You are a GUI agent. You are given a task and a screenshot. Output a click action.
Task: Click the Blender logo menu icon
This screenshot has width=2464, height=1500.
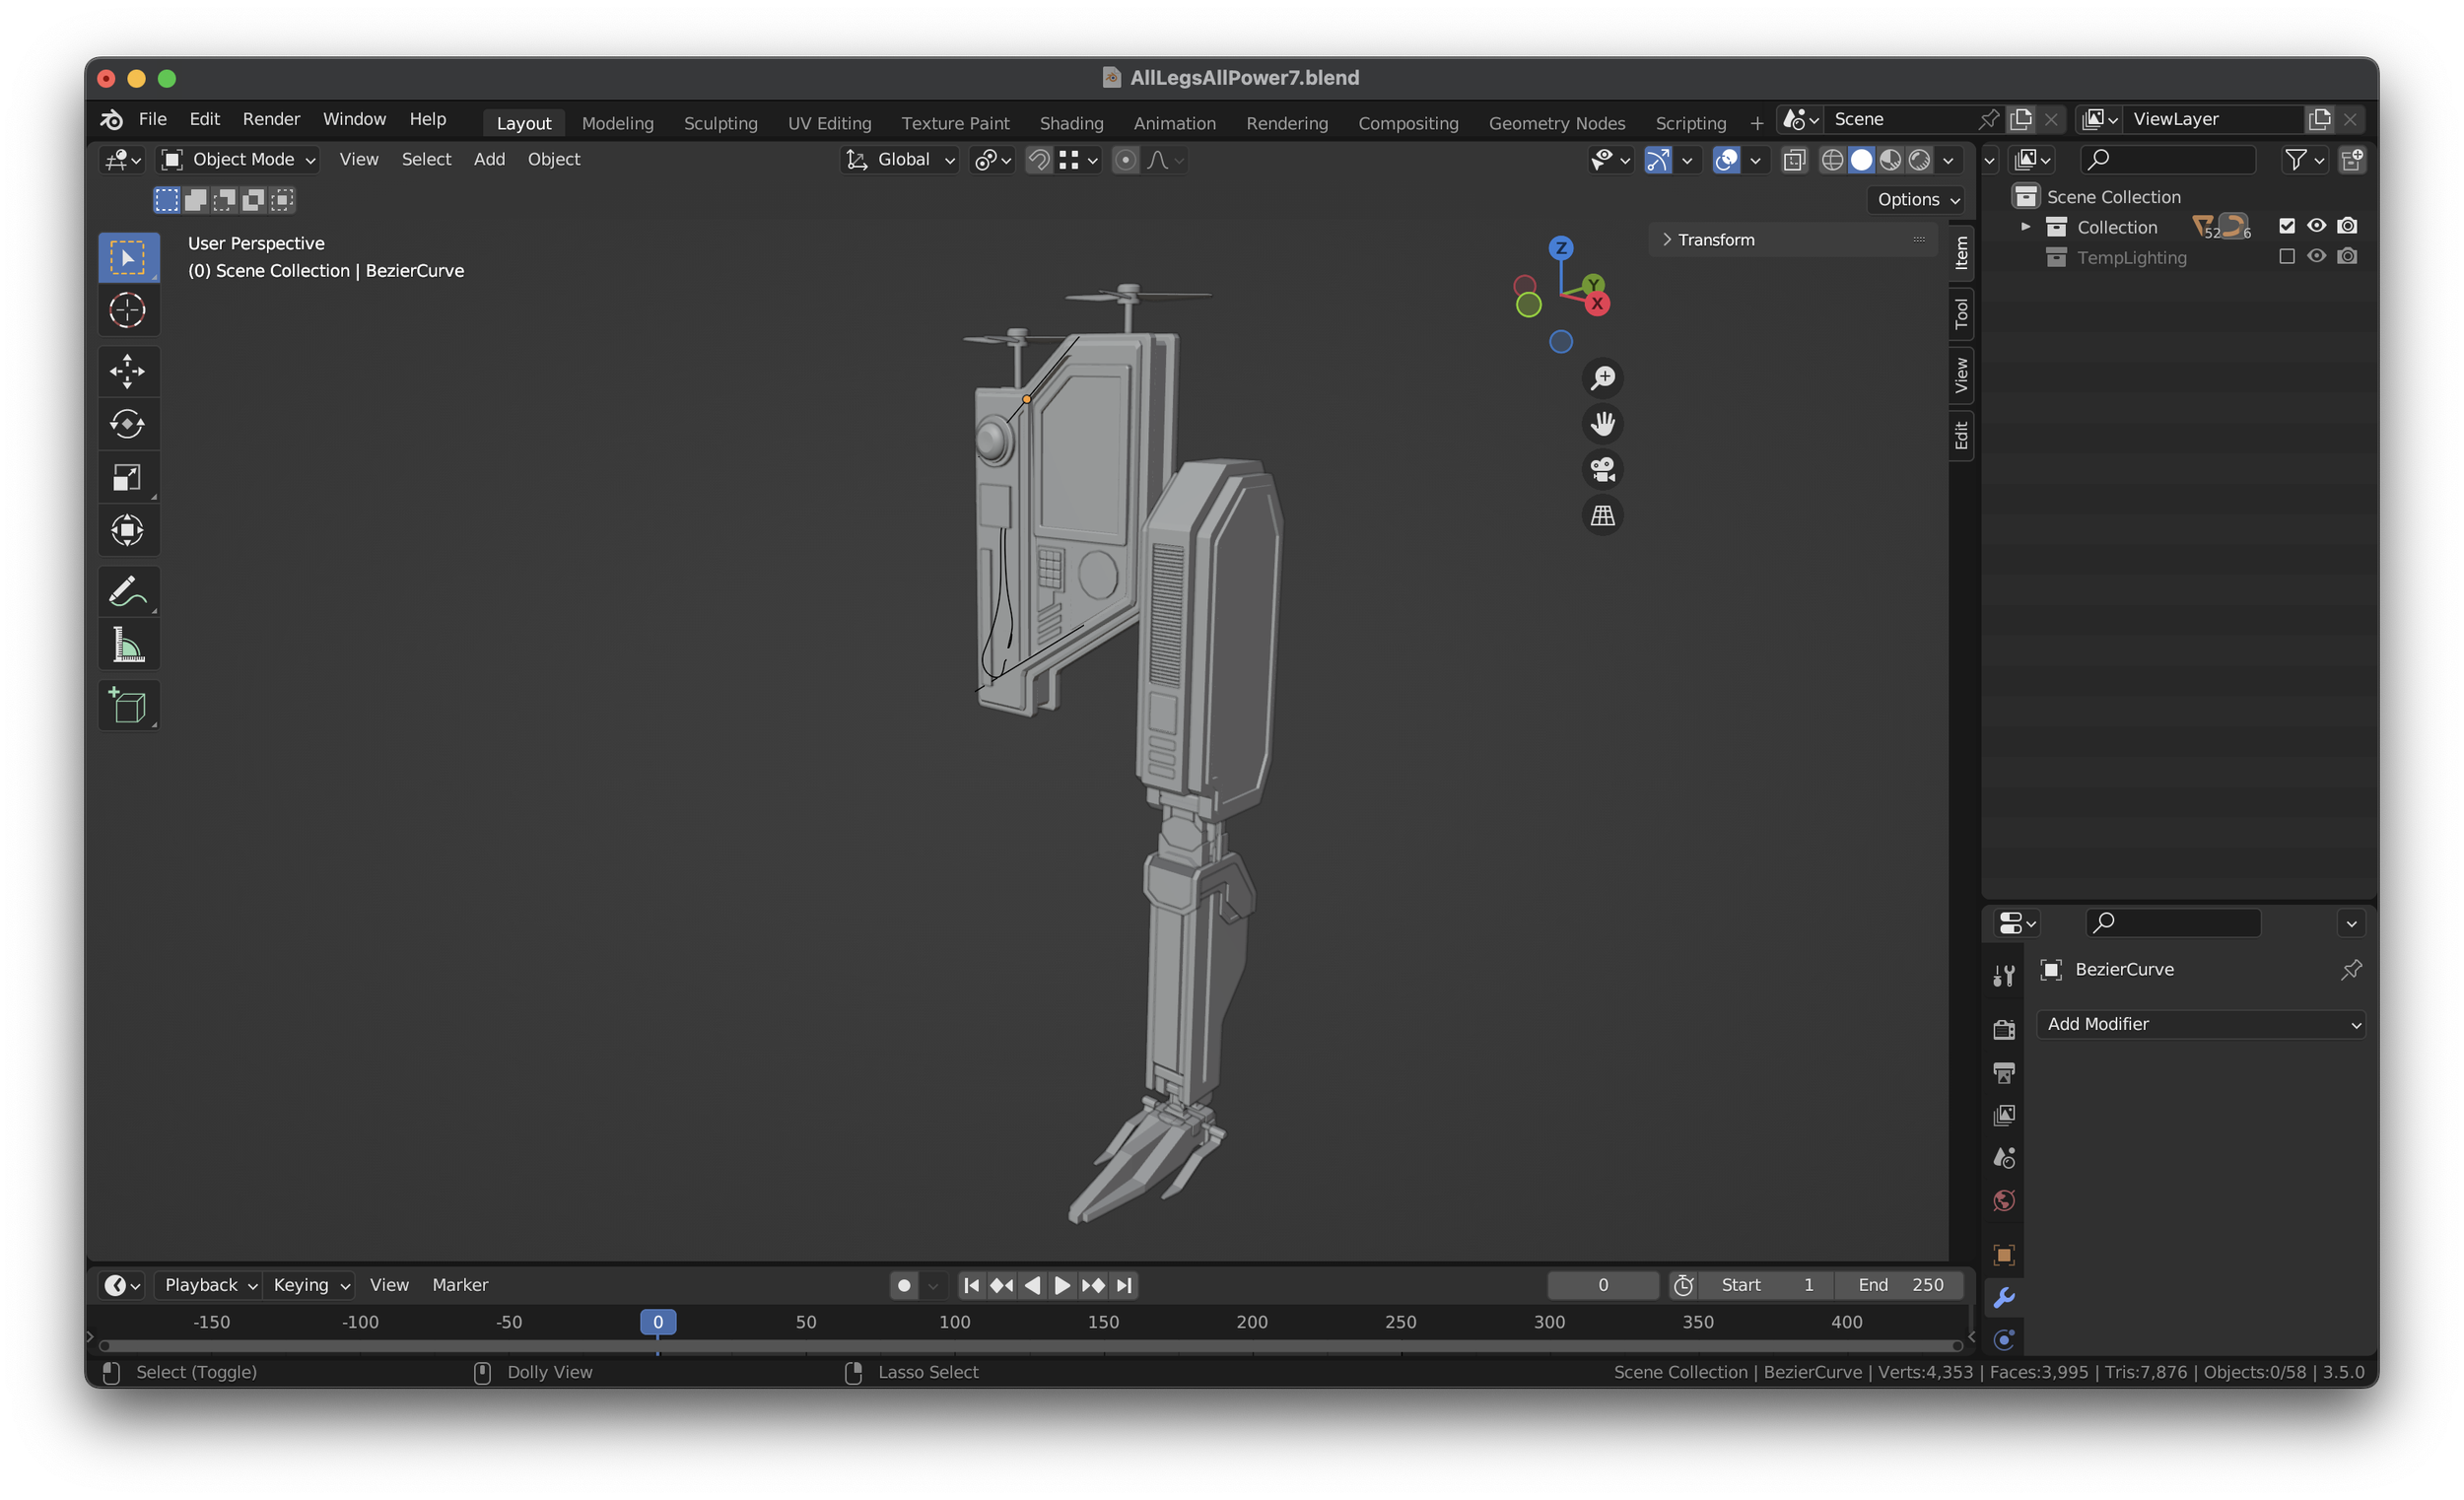click(x=112, y=119)
